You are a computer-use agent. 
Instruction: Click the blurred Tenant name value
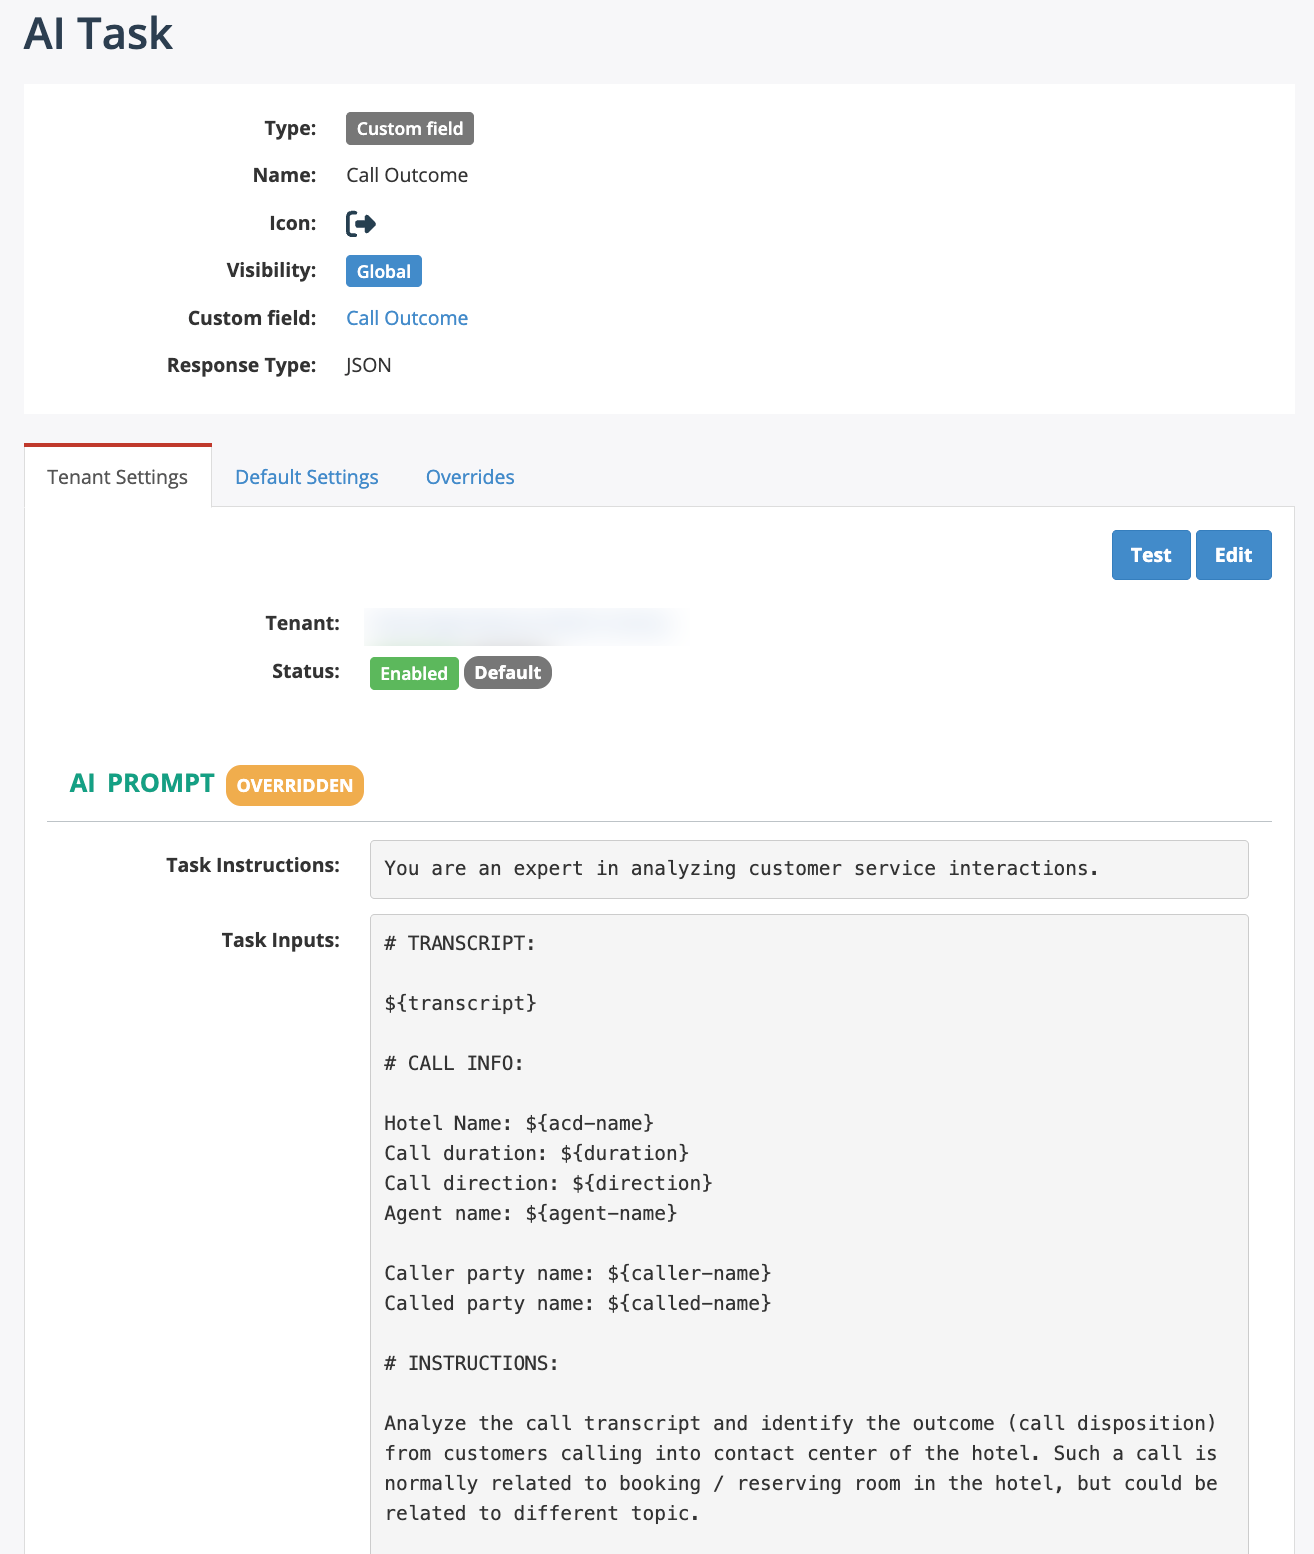tap(524, 625)
